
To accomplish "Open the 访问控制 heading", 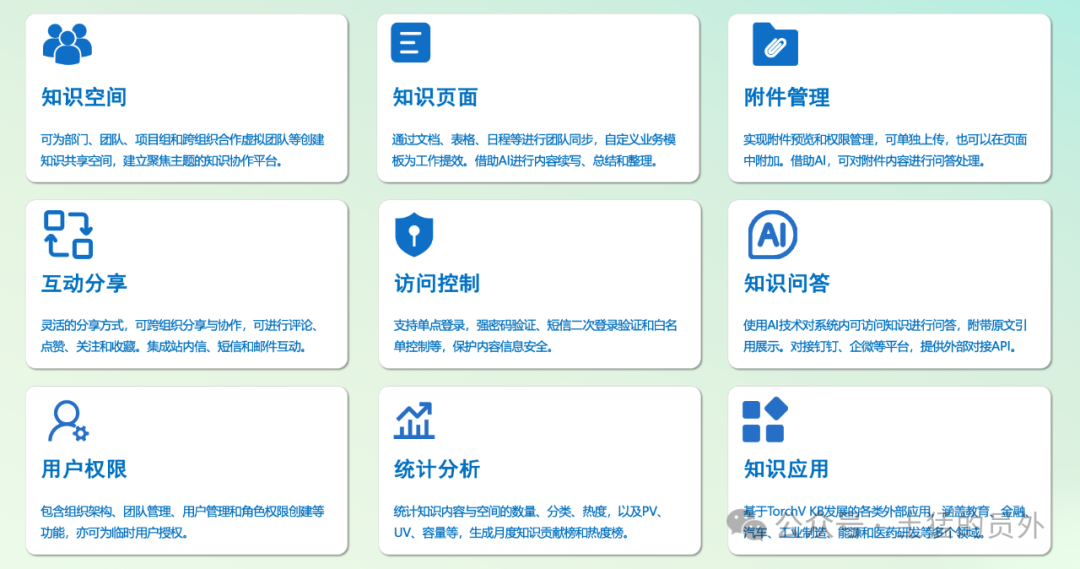I will point(437,283).
